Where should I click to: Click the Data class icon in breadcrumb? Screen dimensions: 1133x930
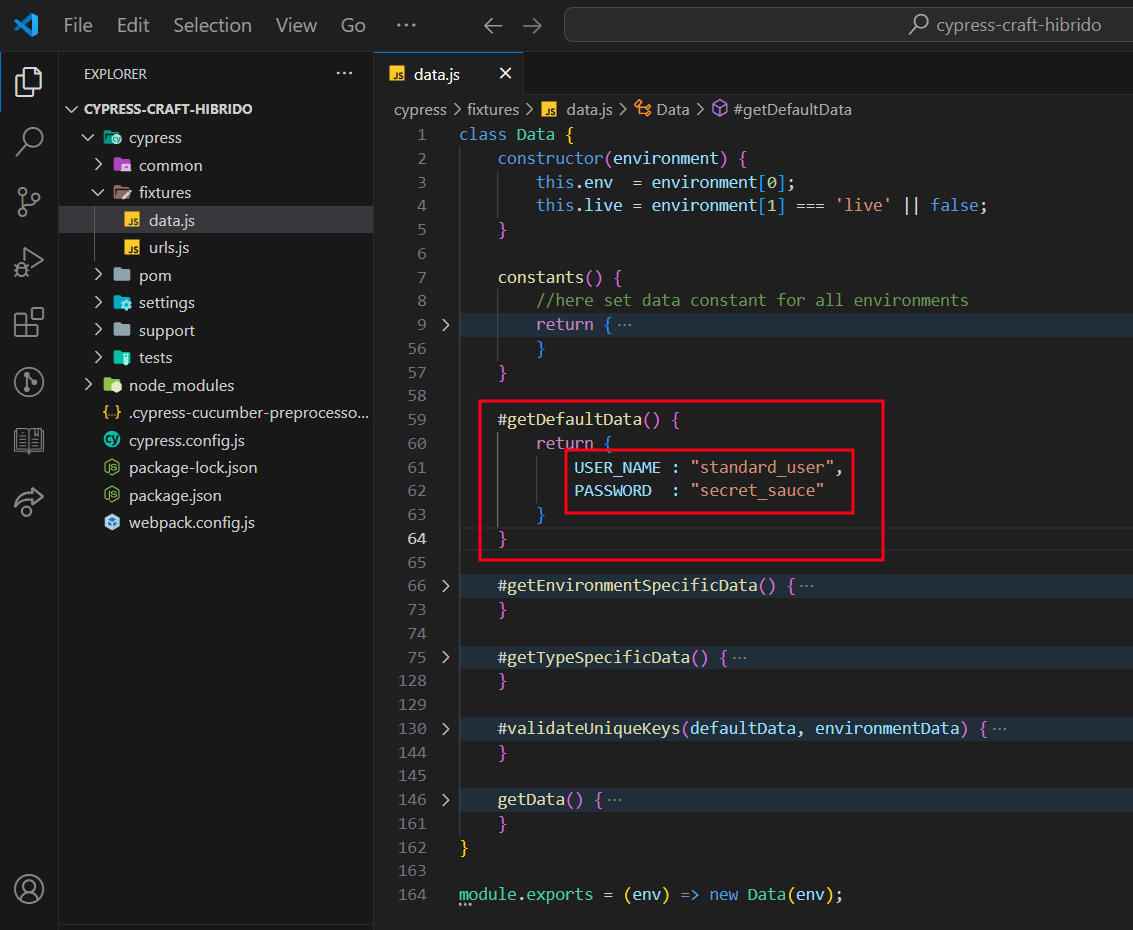coord(642,108)
